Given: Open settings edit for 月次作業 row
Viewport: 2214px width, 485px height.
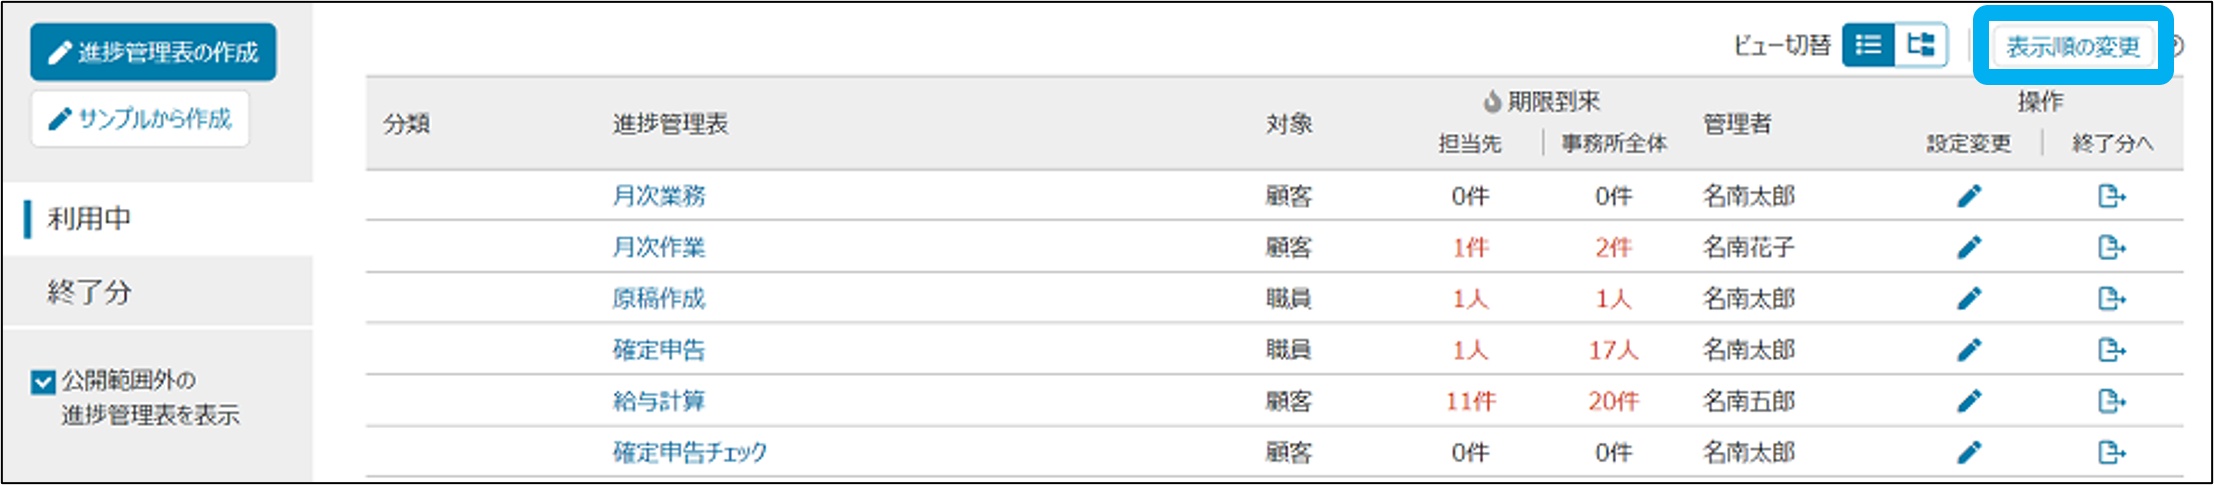Looking at the screenshot, I should point(1969,247).
